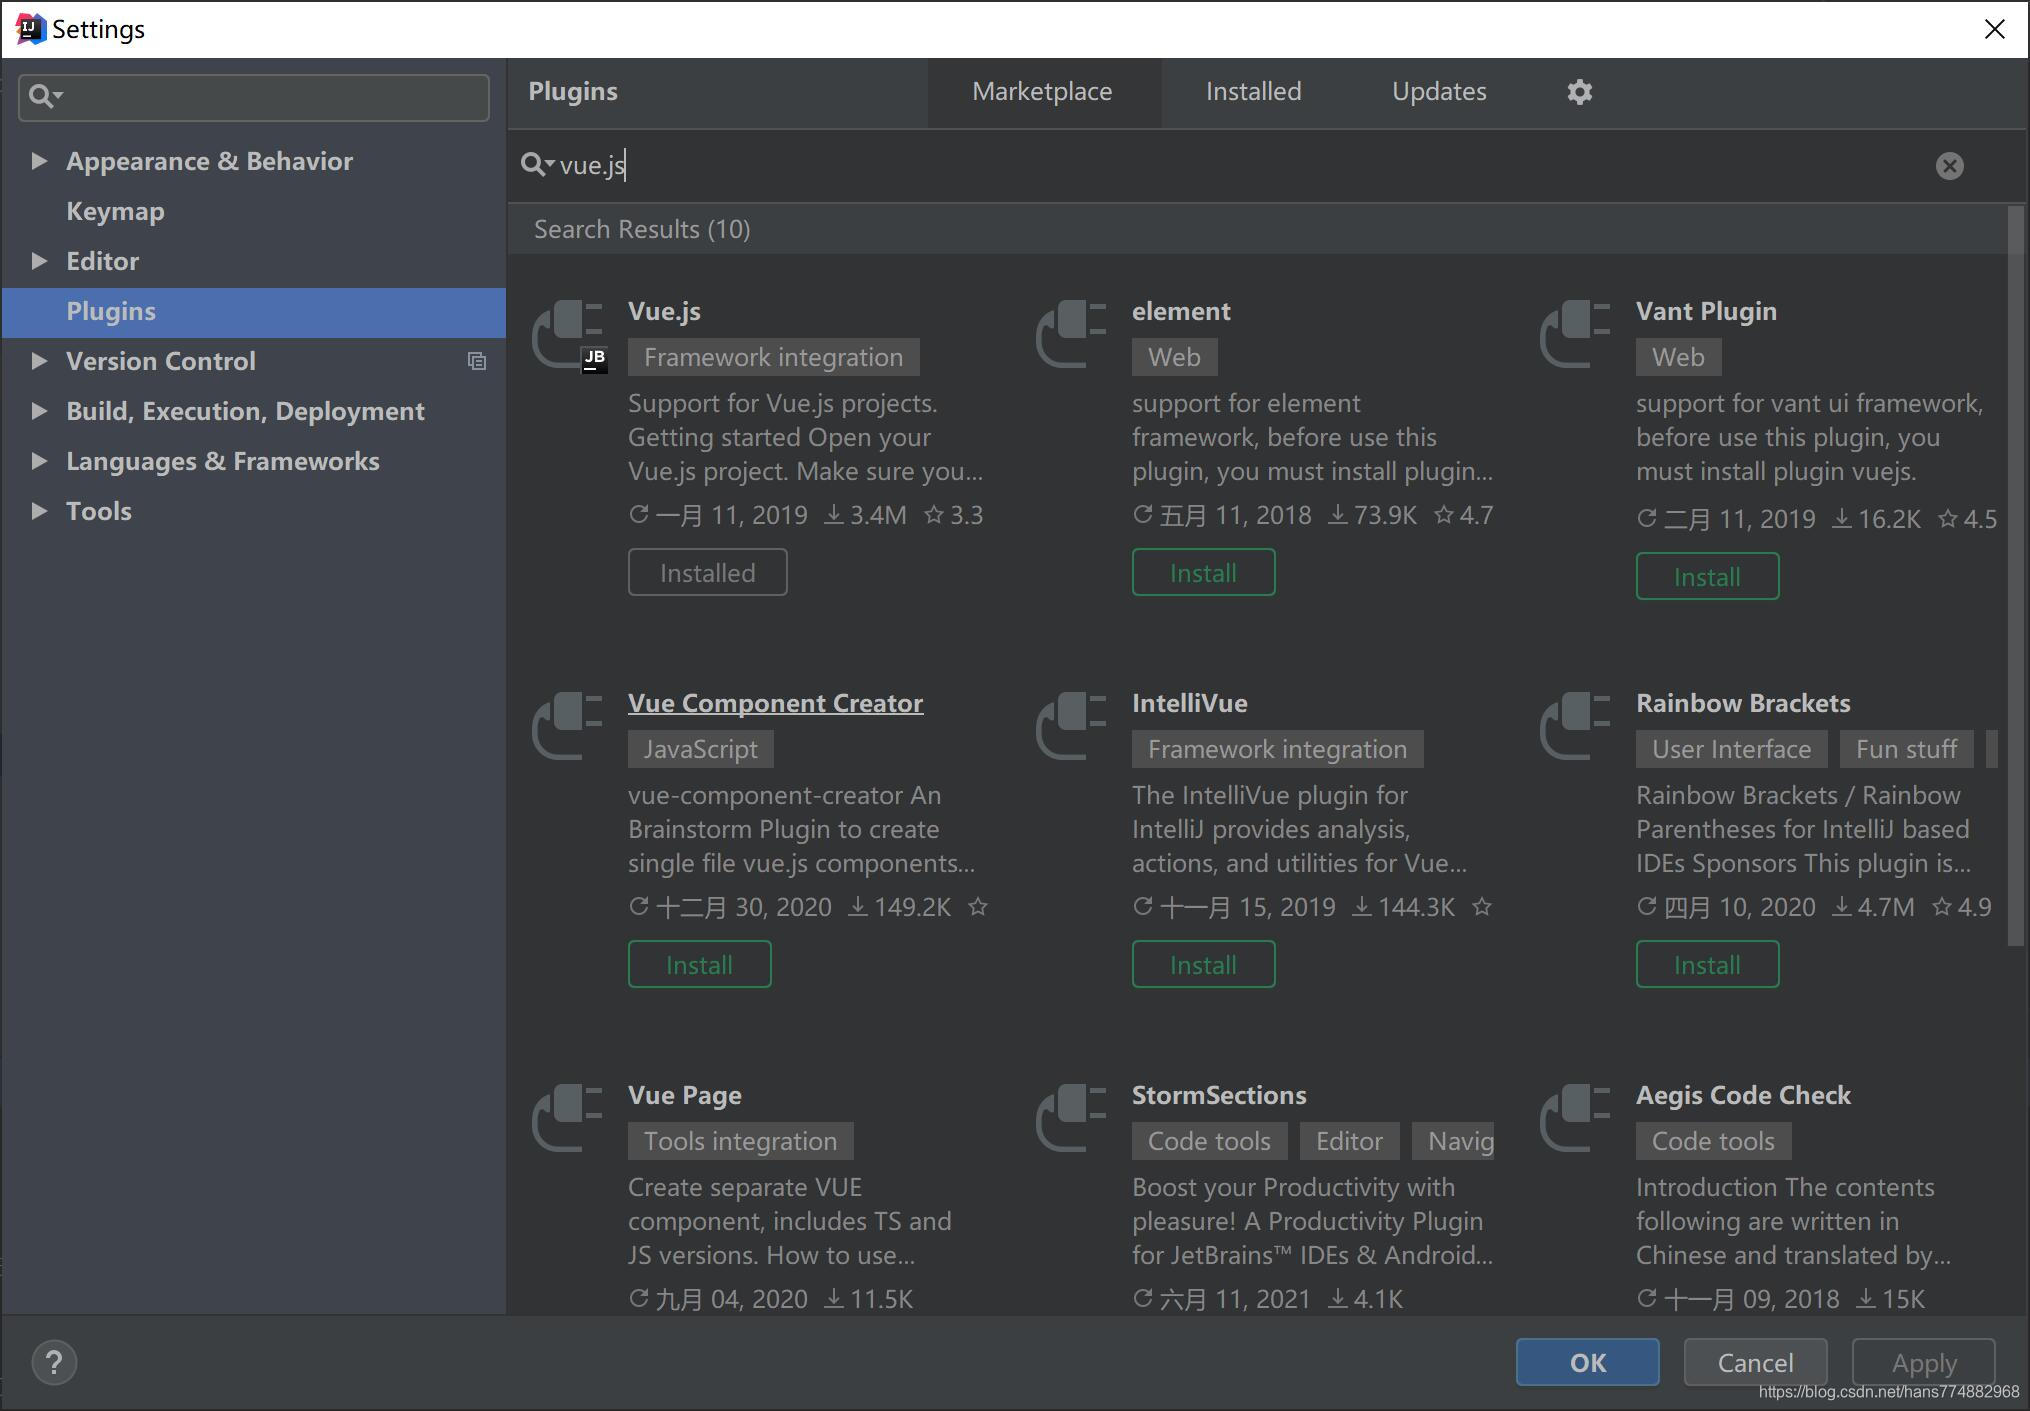Focus the settings search input field
Image resolution: width=2030 pixels, height=1411 pixels.
pyautogui.click(x=254, y=97)
